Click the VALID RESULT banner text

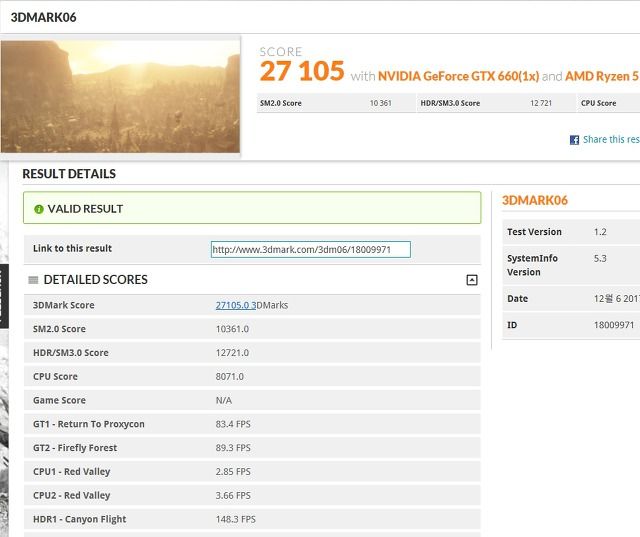click(85, 209)
